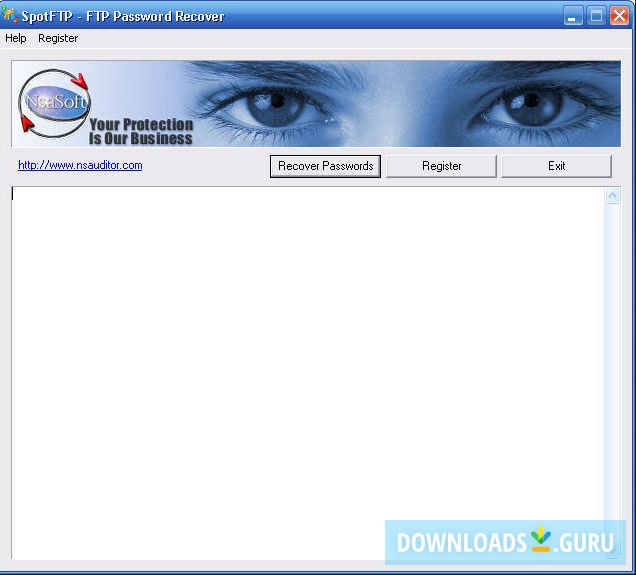Open the Register menu in menu bar
The height and width of the screenshot is (575, 636).
pyautogui.click(x=58, y=39)
